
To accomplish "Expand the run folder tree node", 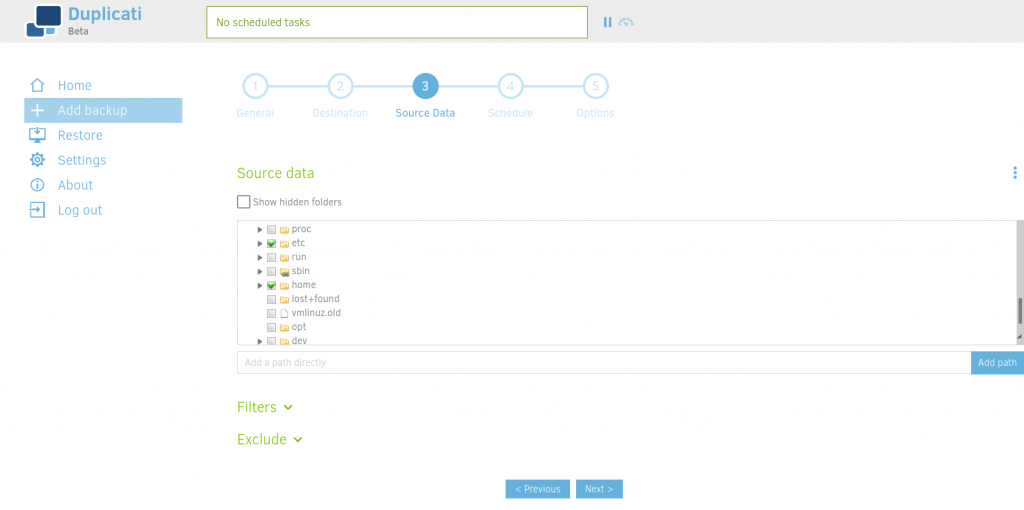I will click(260, 257).
